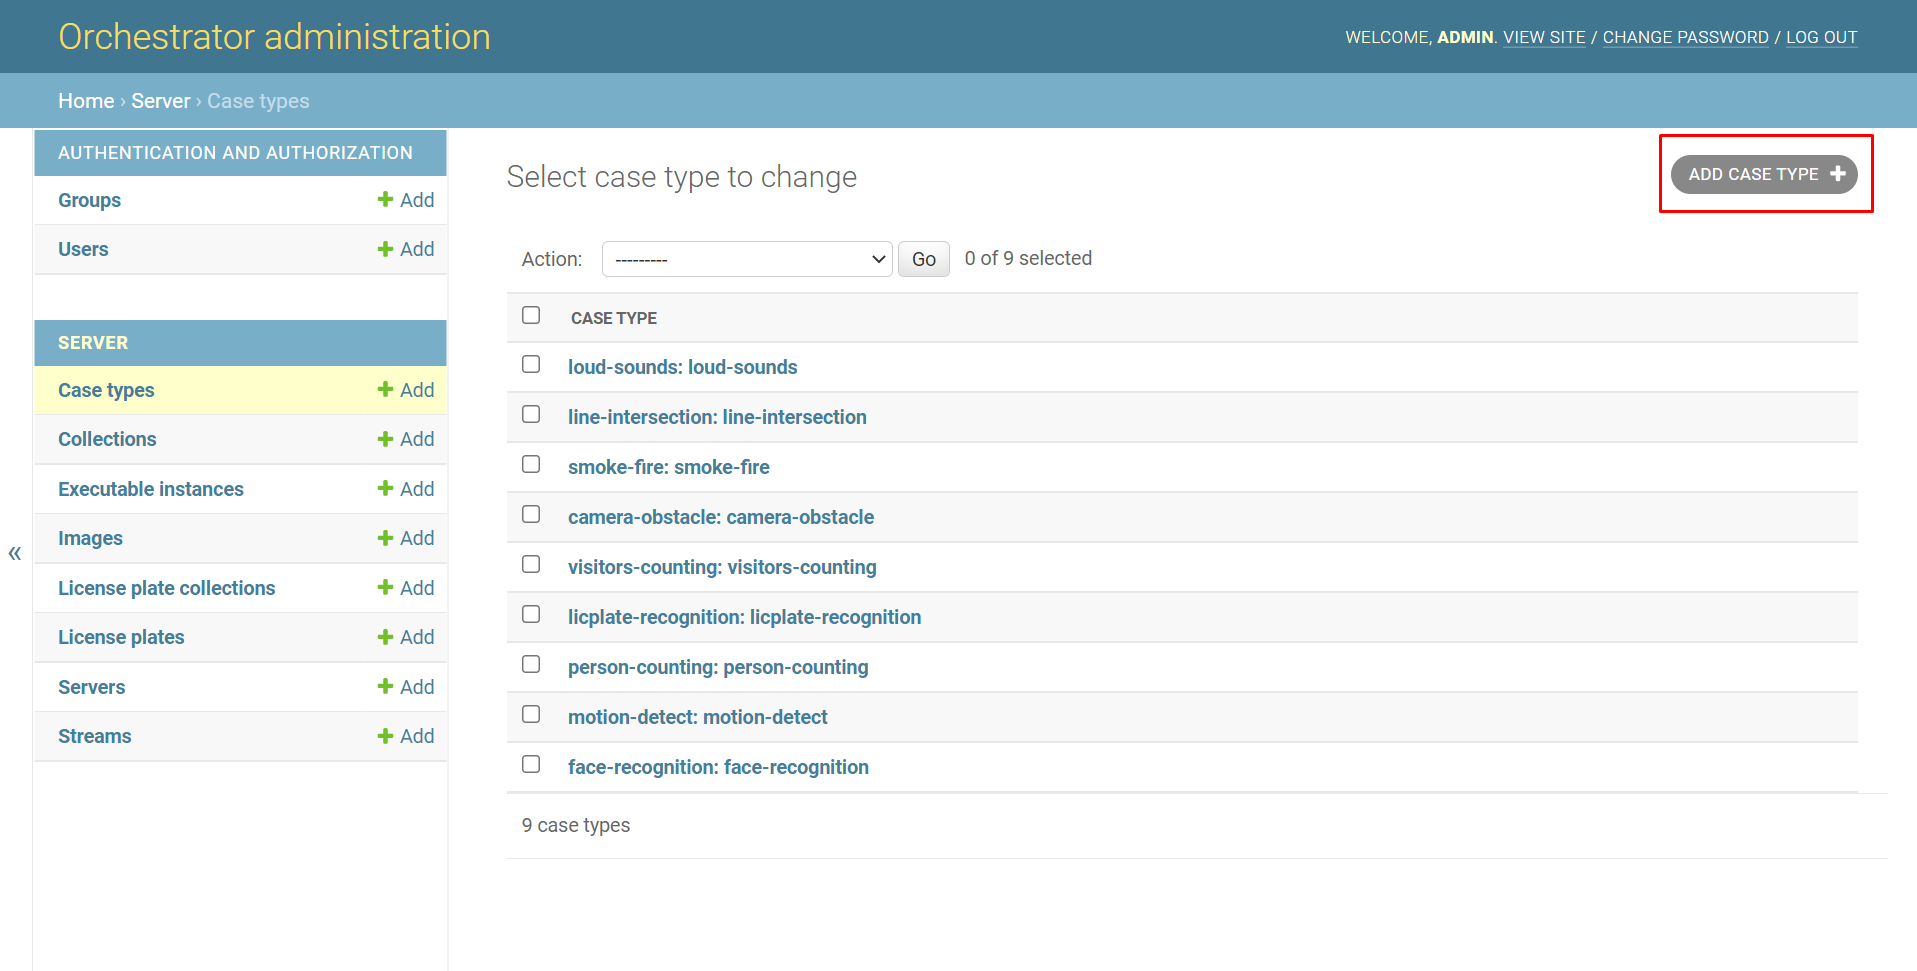This screenshot has height=971, width=1917.
Task: Open the face-recognition case type link
Action: tap(717, 767)
